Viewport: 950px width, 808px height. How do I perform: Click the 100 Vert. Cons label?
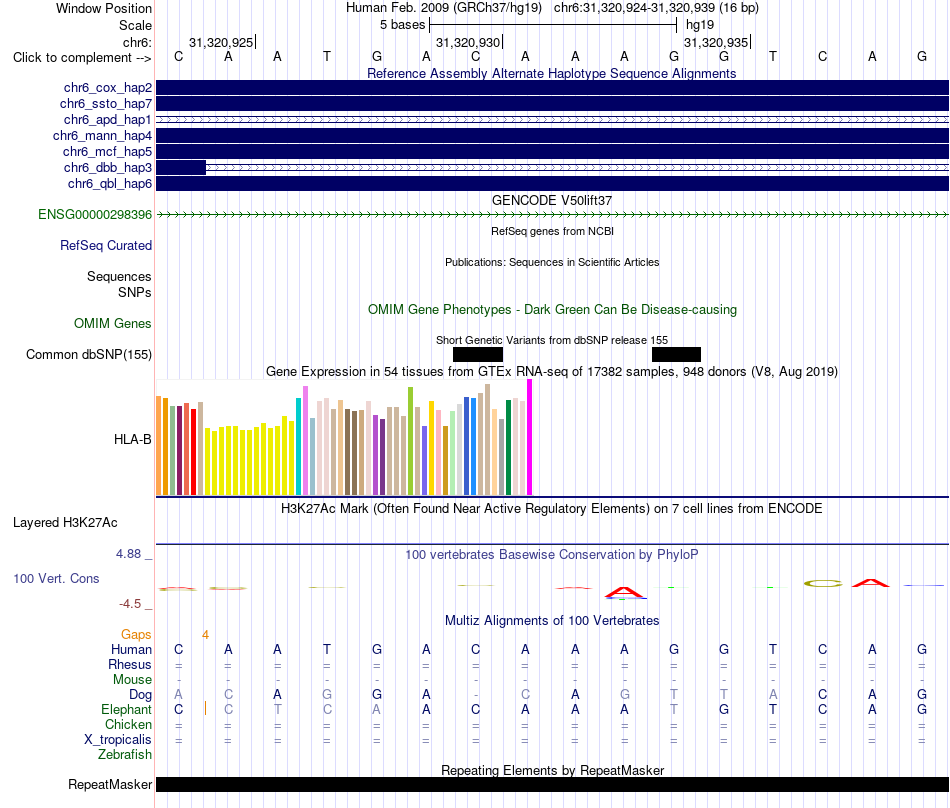click(56, 578)
